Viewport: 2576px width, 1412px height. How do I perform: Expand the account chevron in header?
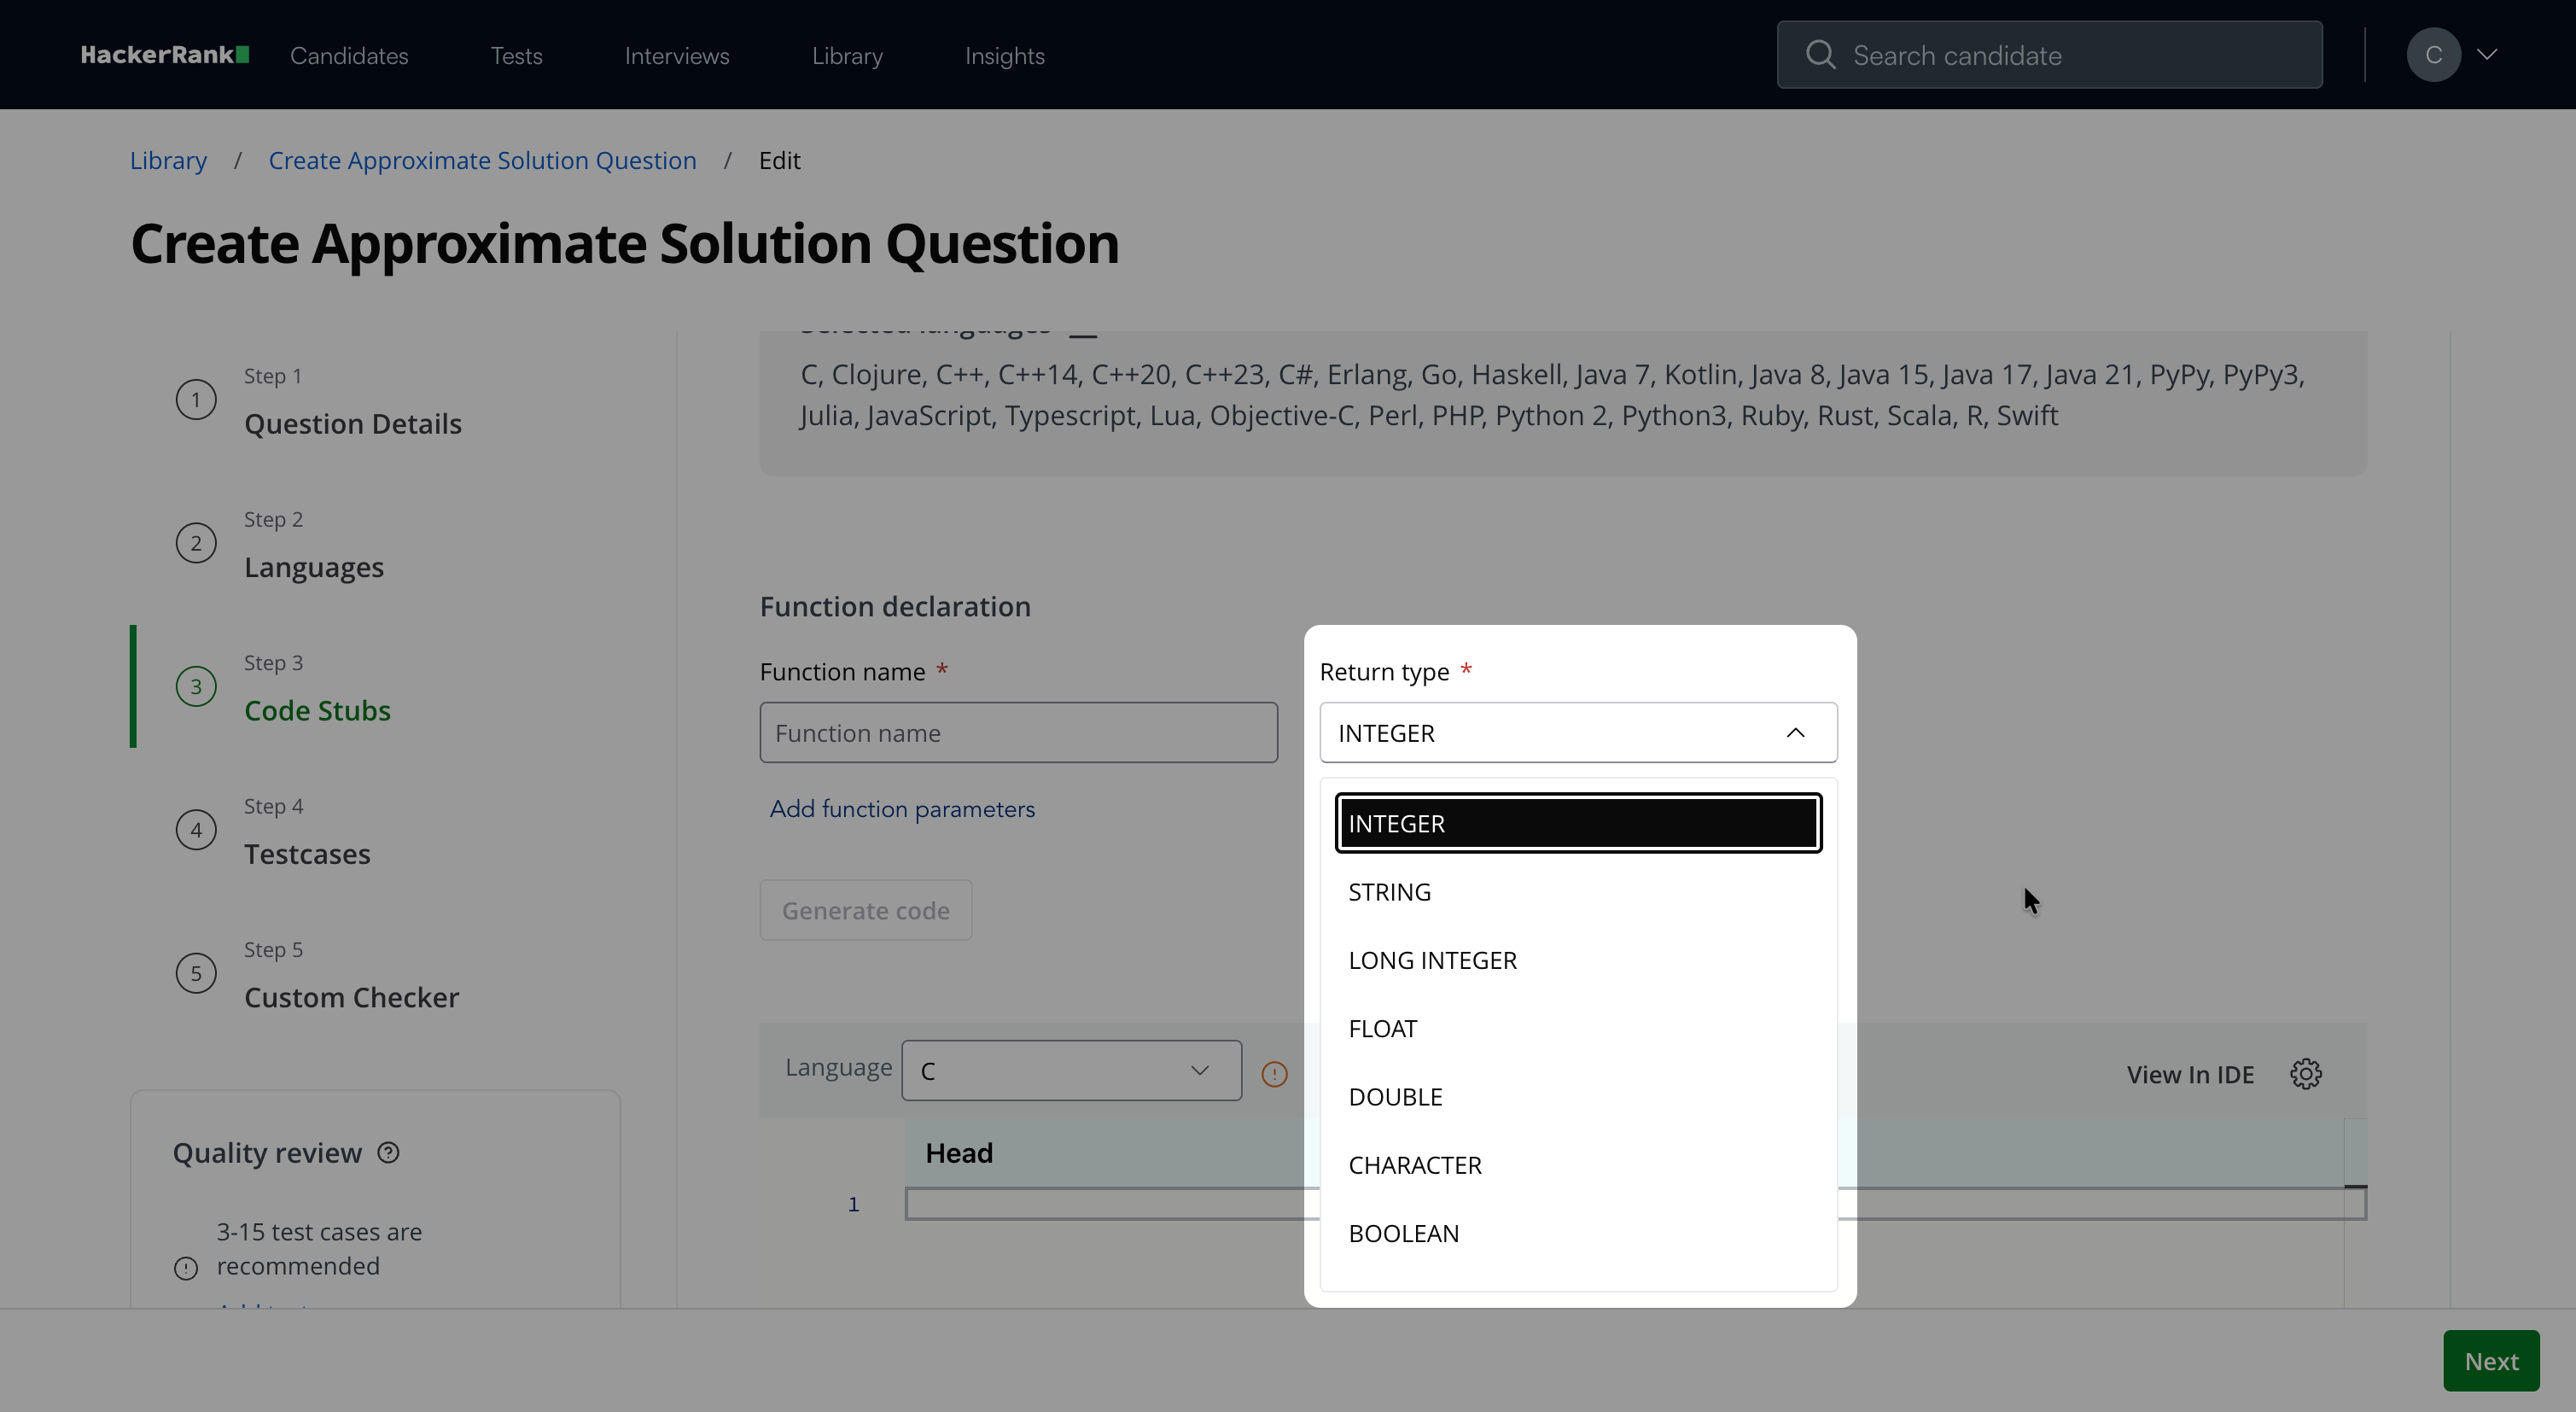click(x=2487, y=55)
